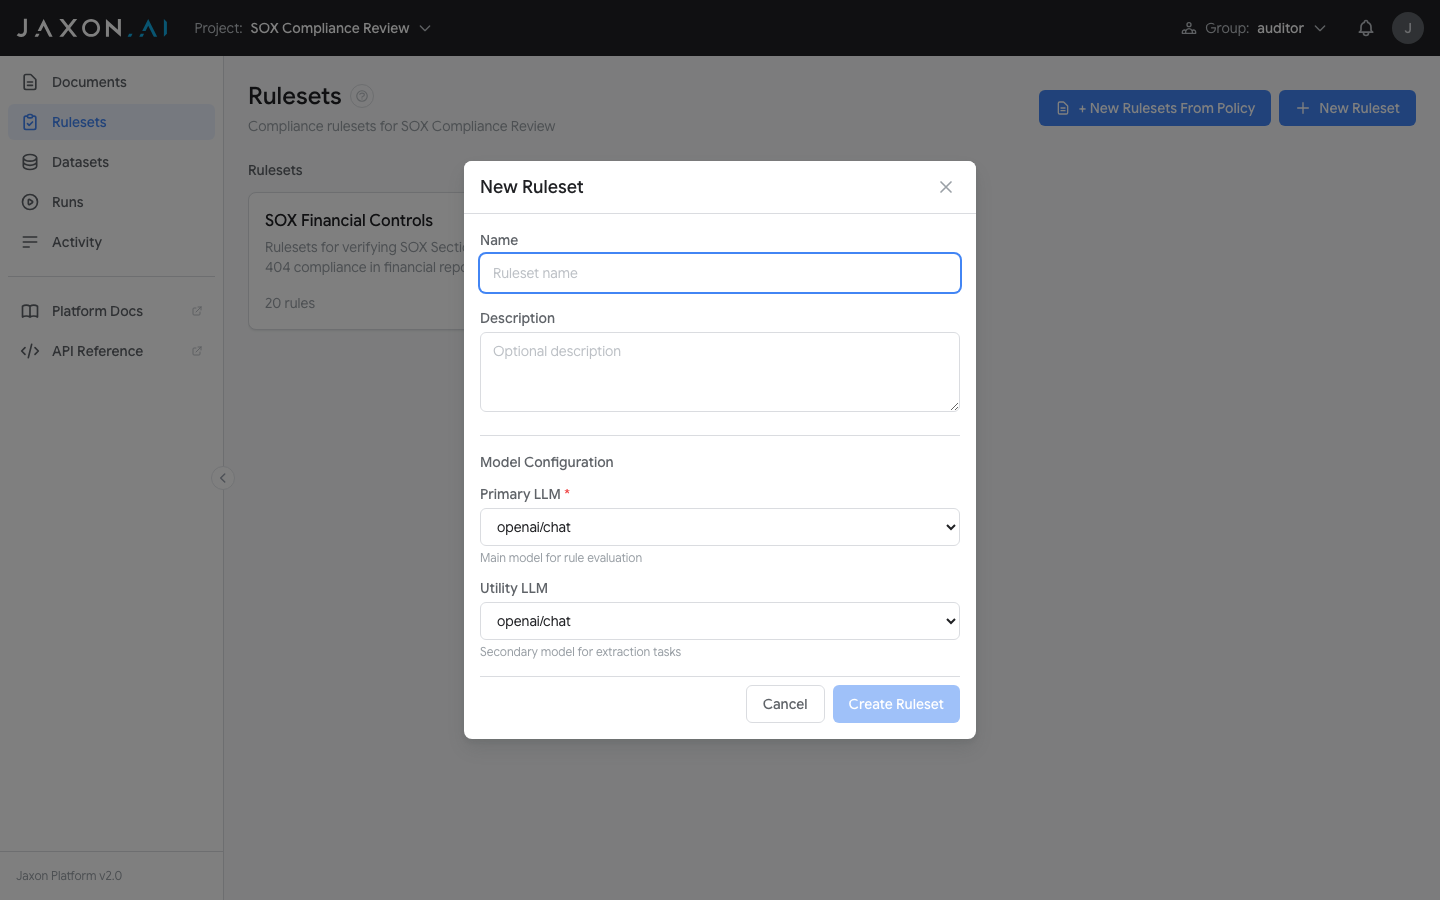The width and height of the screenshot is (1440, 900).
Task: Collapse the sidebar with the chevron arrow
Action: [x=222, y=478]
